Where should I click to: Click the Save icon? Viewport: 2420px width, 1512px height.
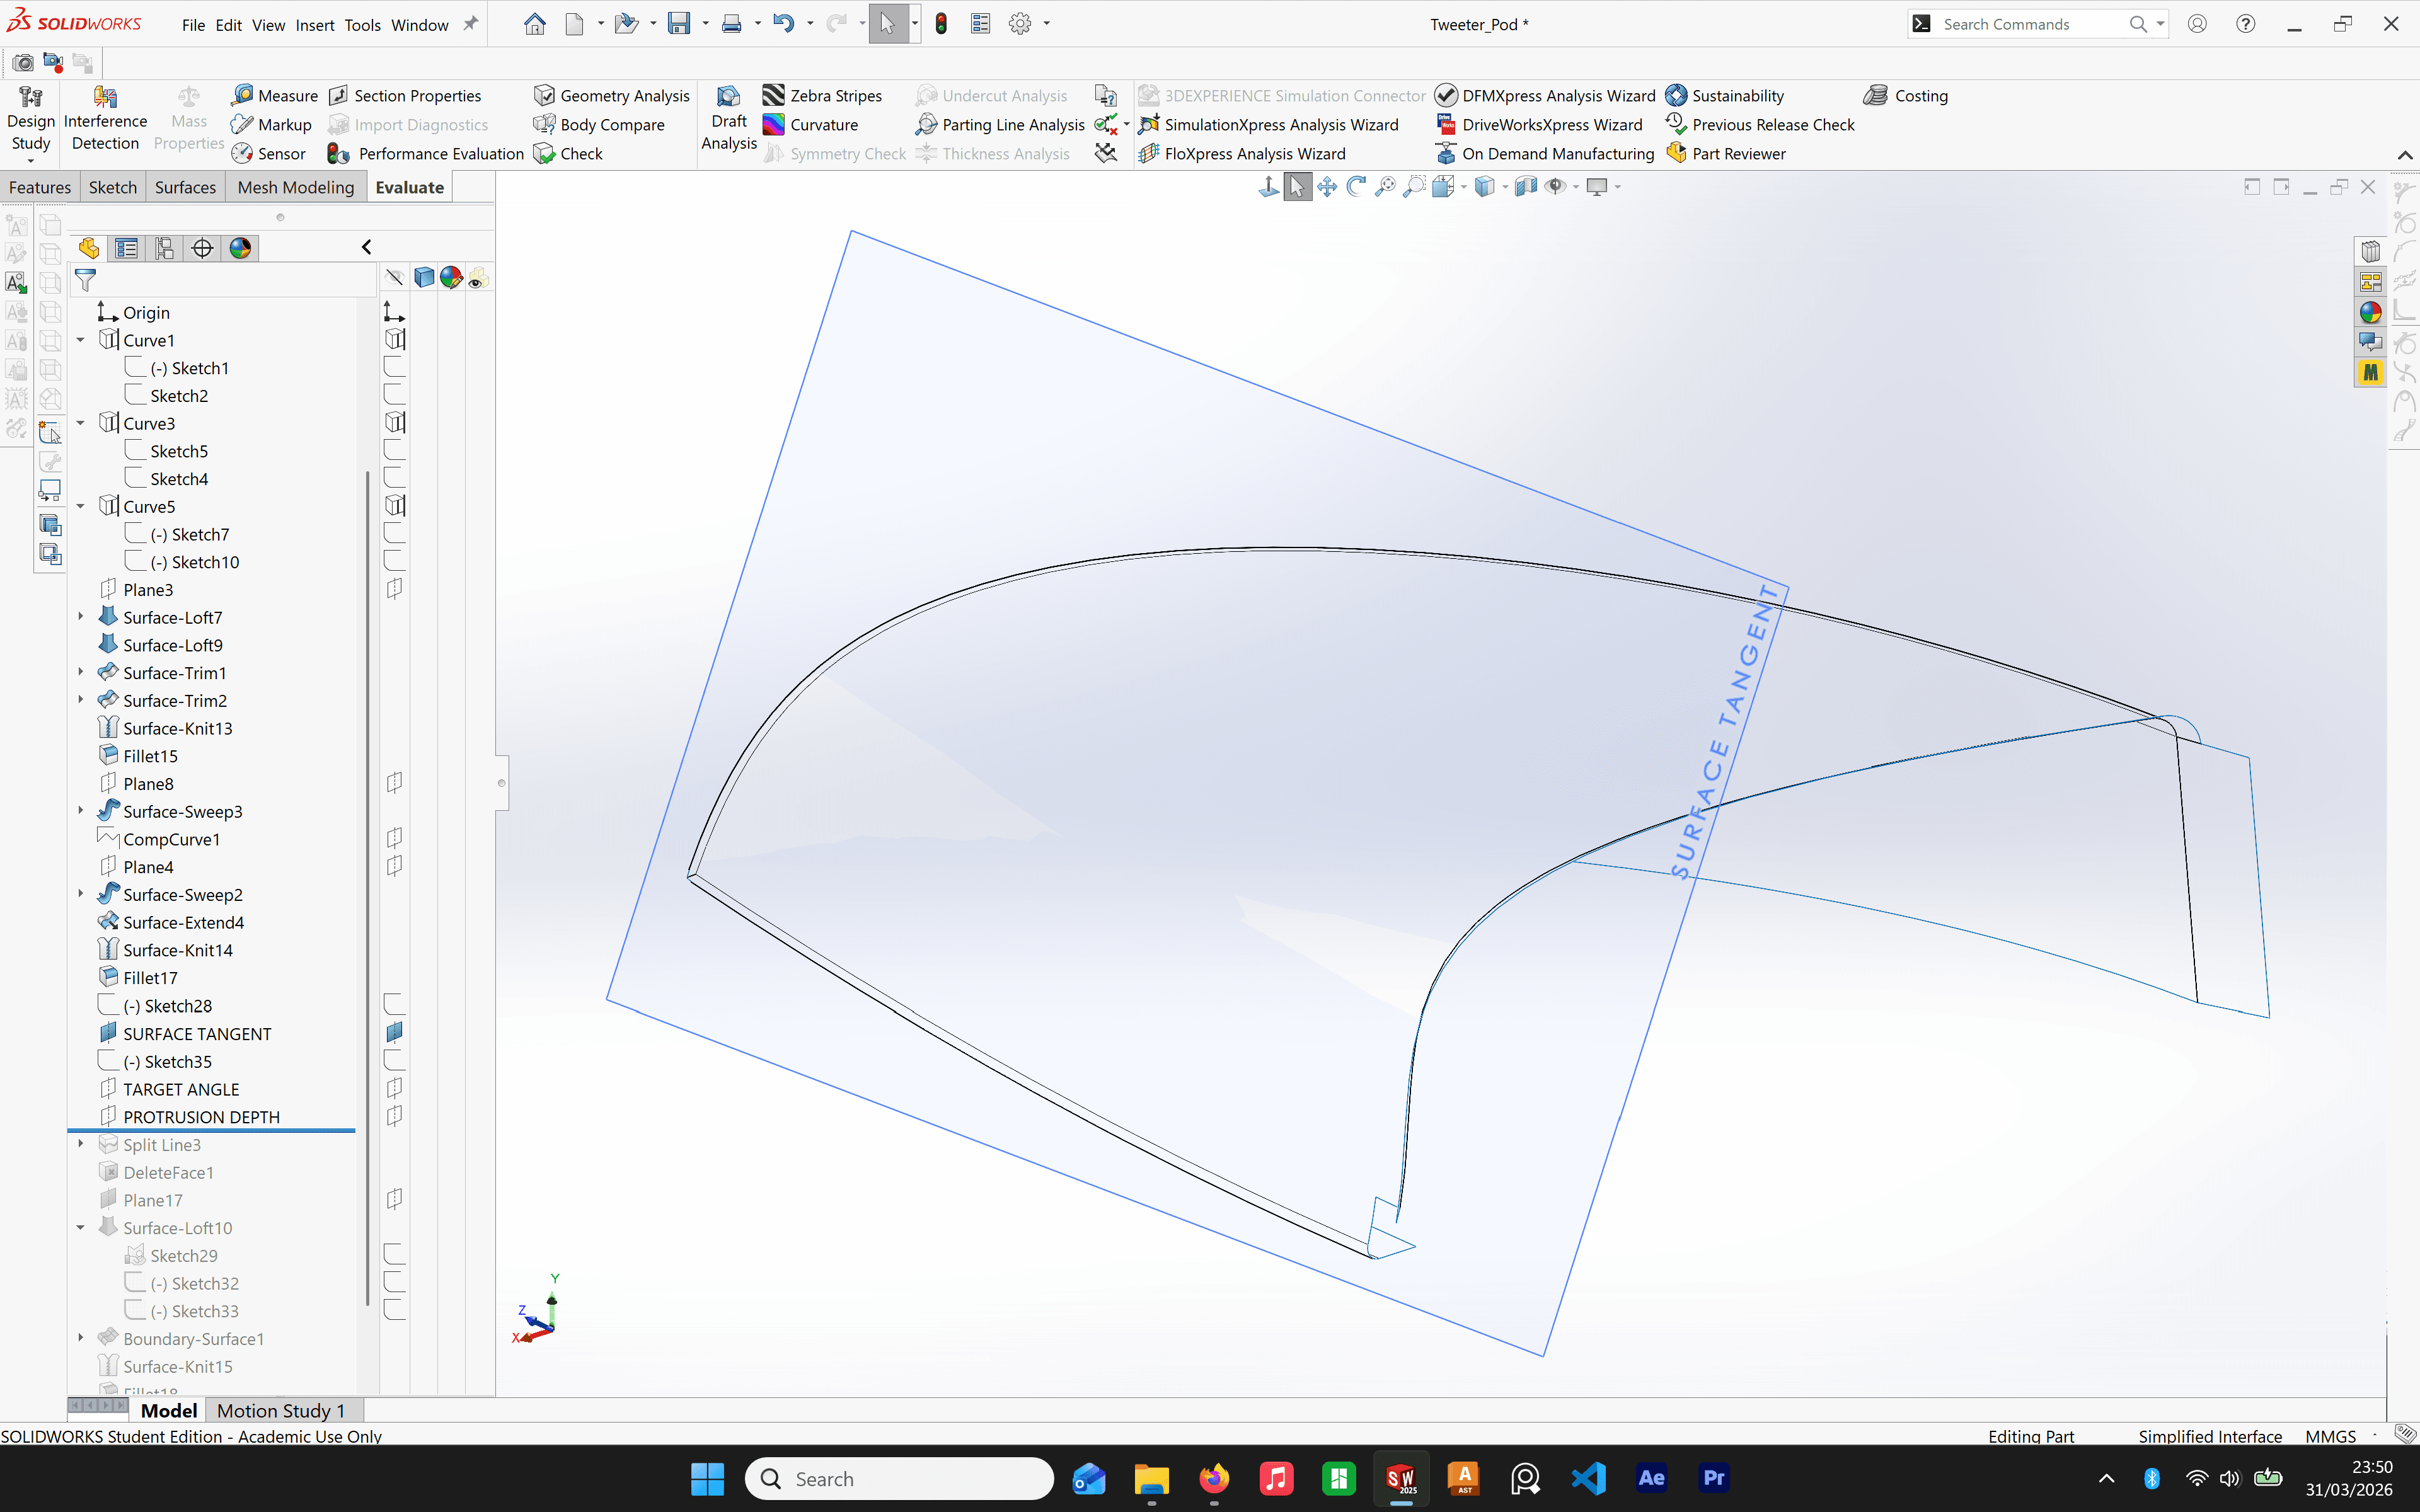[x=679, y=24]
